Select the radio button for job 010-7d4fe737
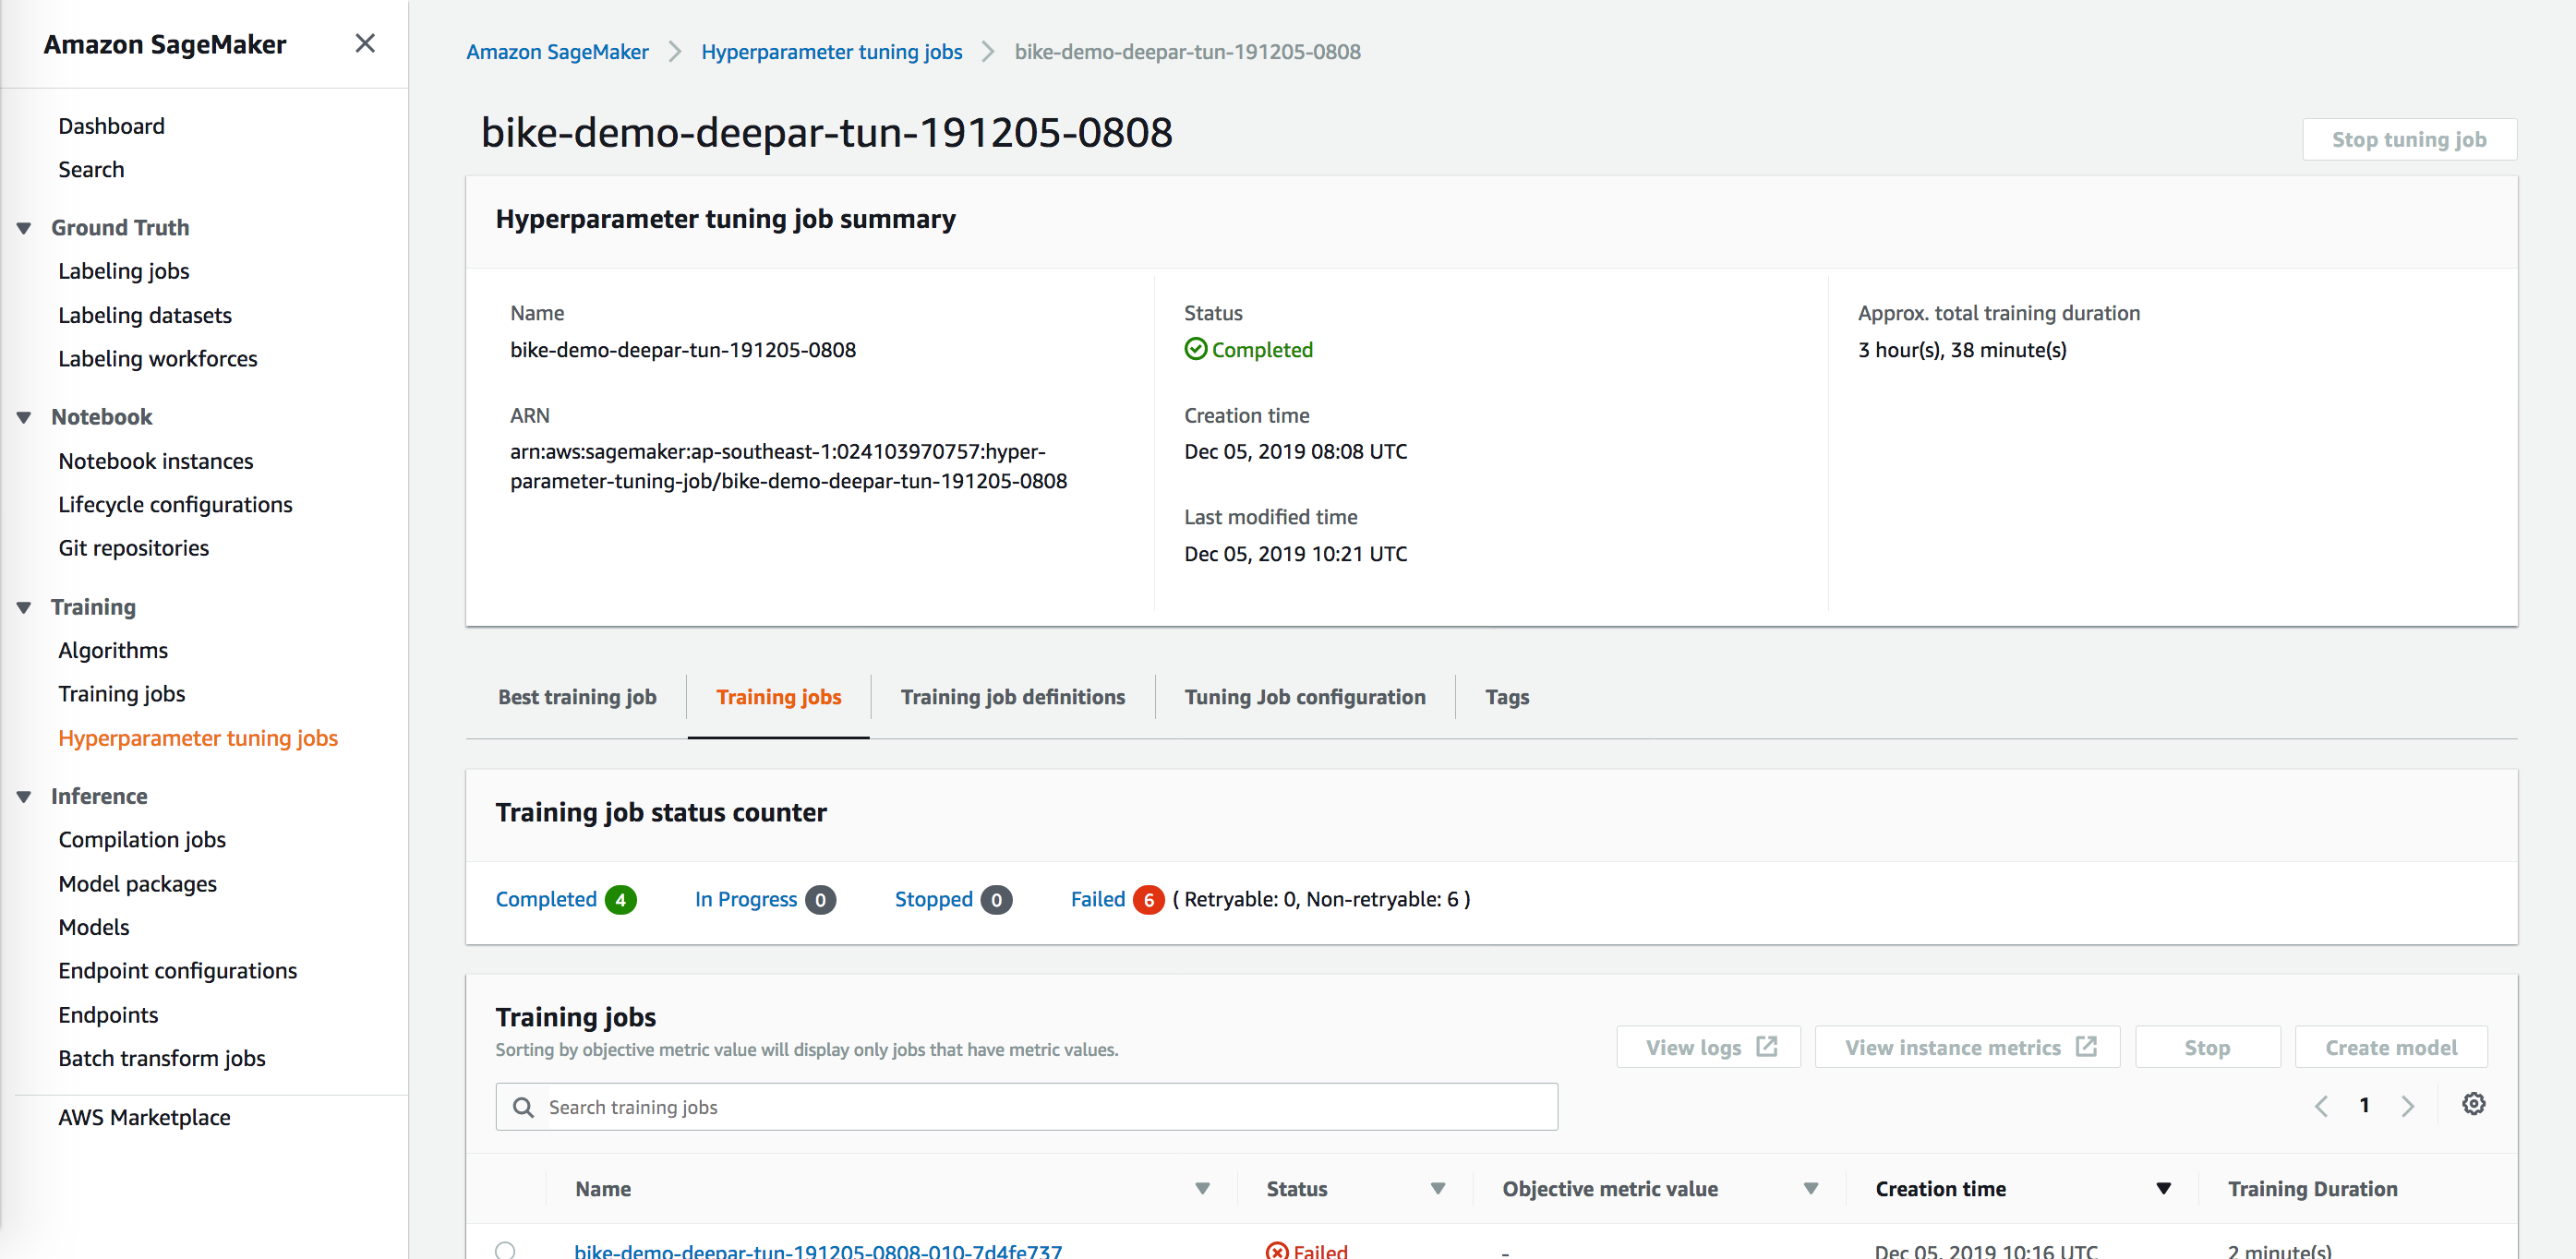The height and width of the screenshot is (1259, 2576). coord(505,1250)
